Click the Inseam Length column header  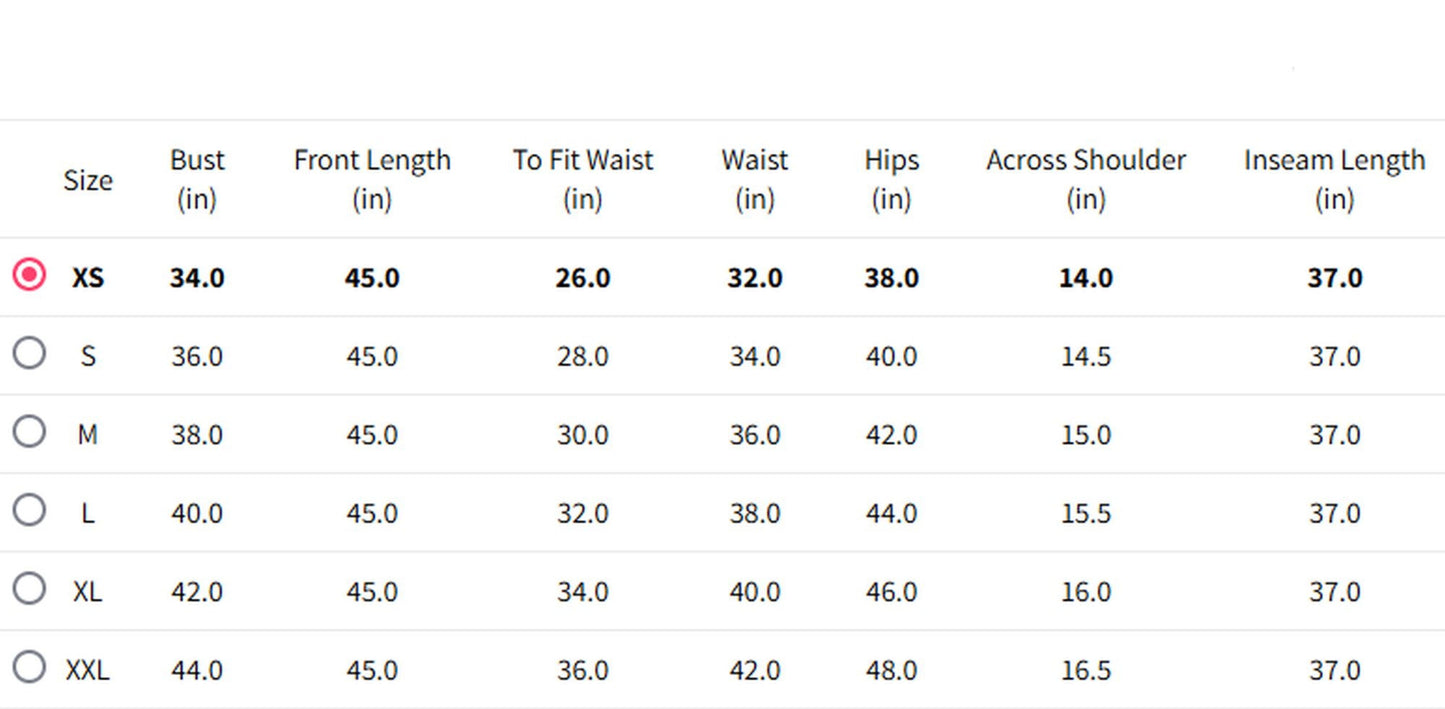1334,179
